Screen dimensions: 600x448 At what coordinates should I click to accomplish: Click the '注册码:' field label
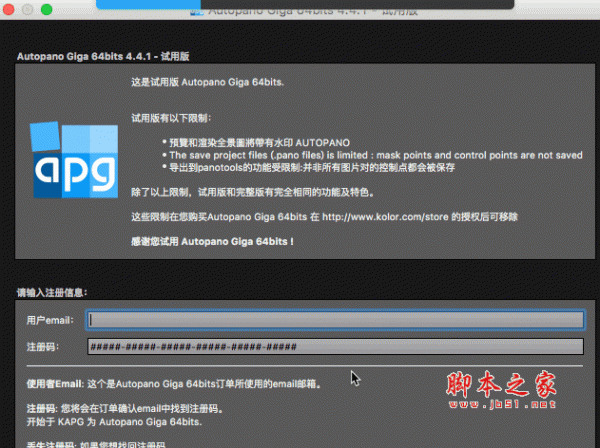[x=42, y=347]
